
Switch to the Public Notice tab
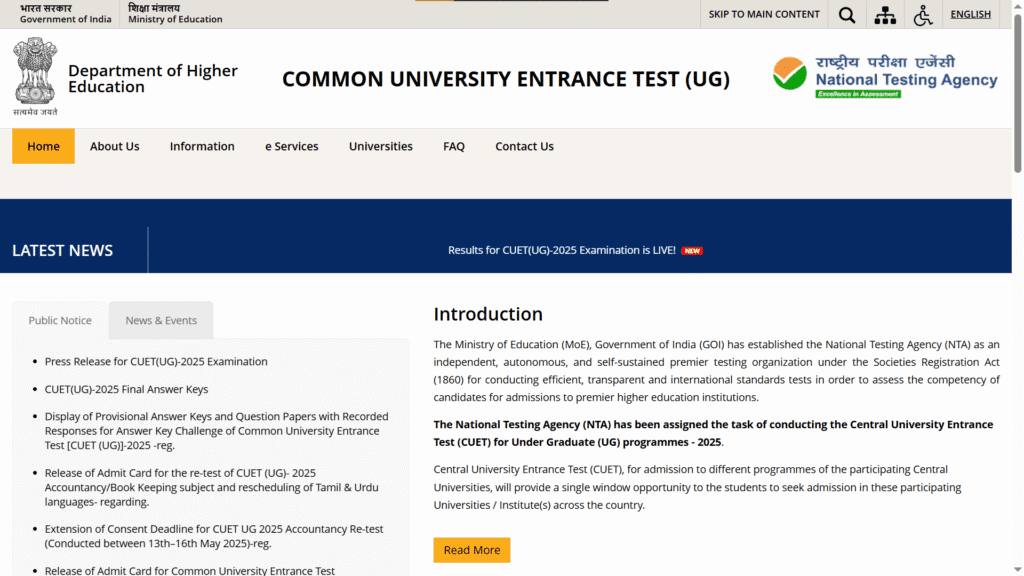[60, 320]
